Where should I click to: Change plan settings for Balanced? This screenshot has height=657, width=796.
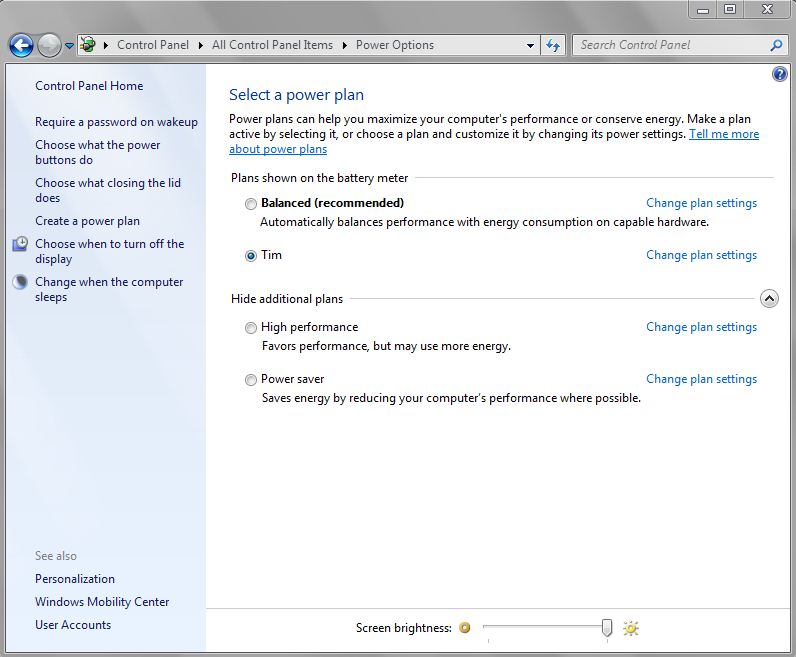click(x=701, y=203)
